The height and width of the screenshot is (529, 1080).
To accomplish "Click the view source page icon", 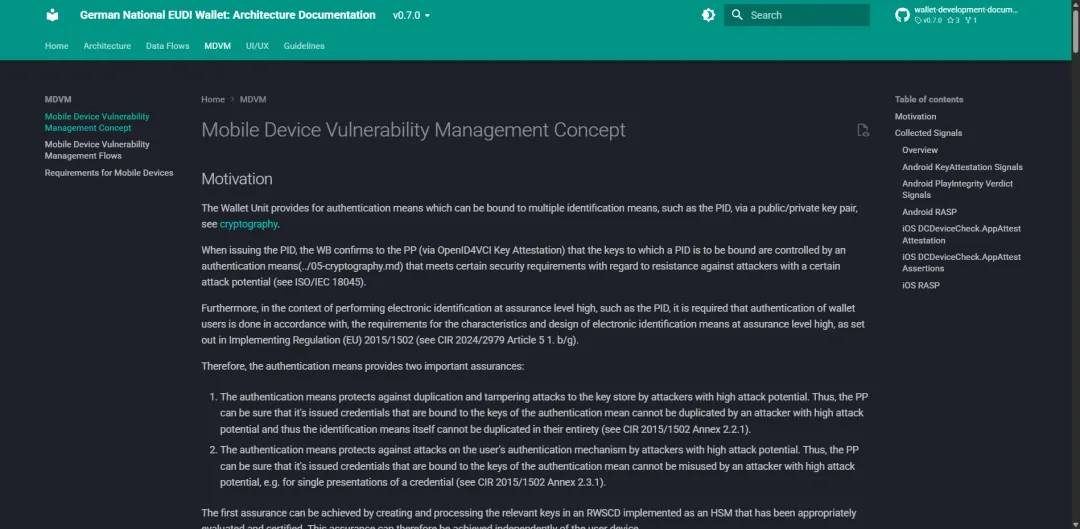I will [x=863, y=130].
